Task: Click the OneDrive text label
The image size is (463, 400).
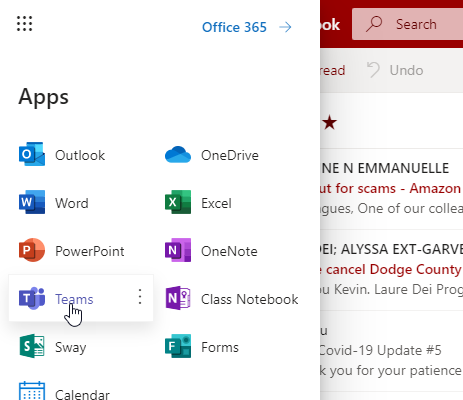Action: tap(230, 155)
